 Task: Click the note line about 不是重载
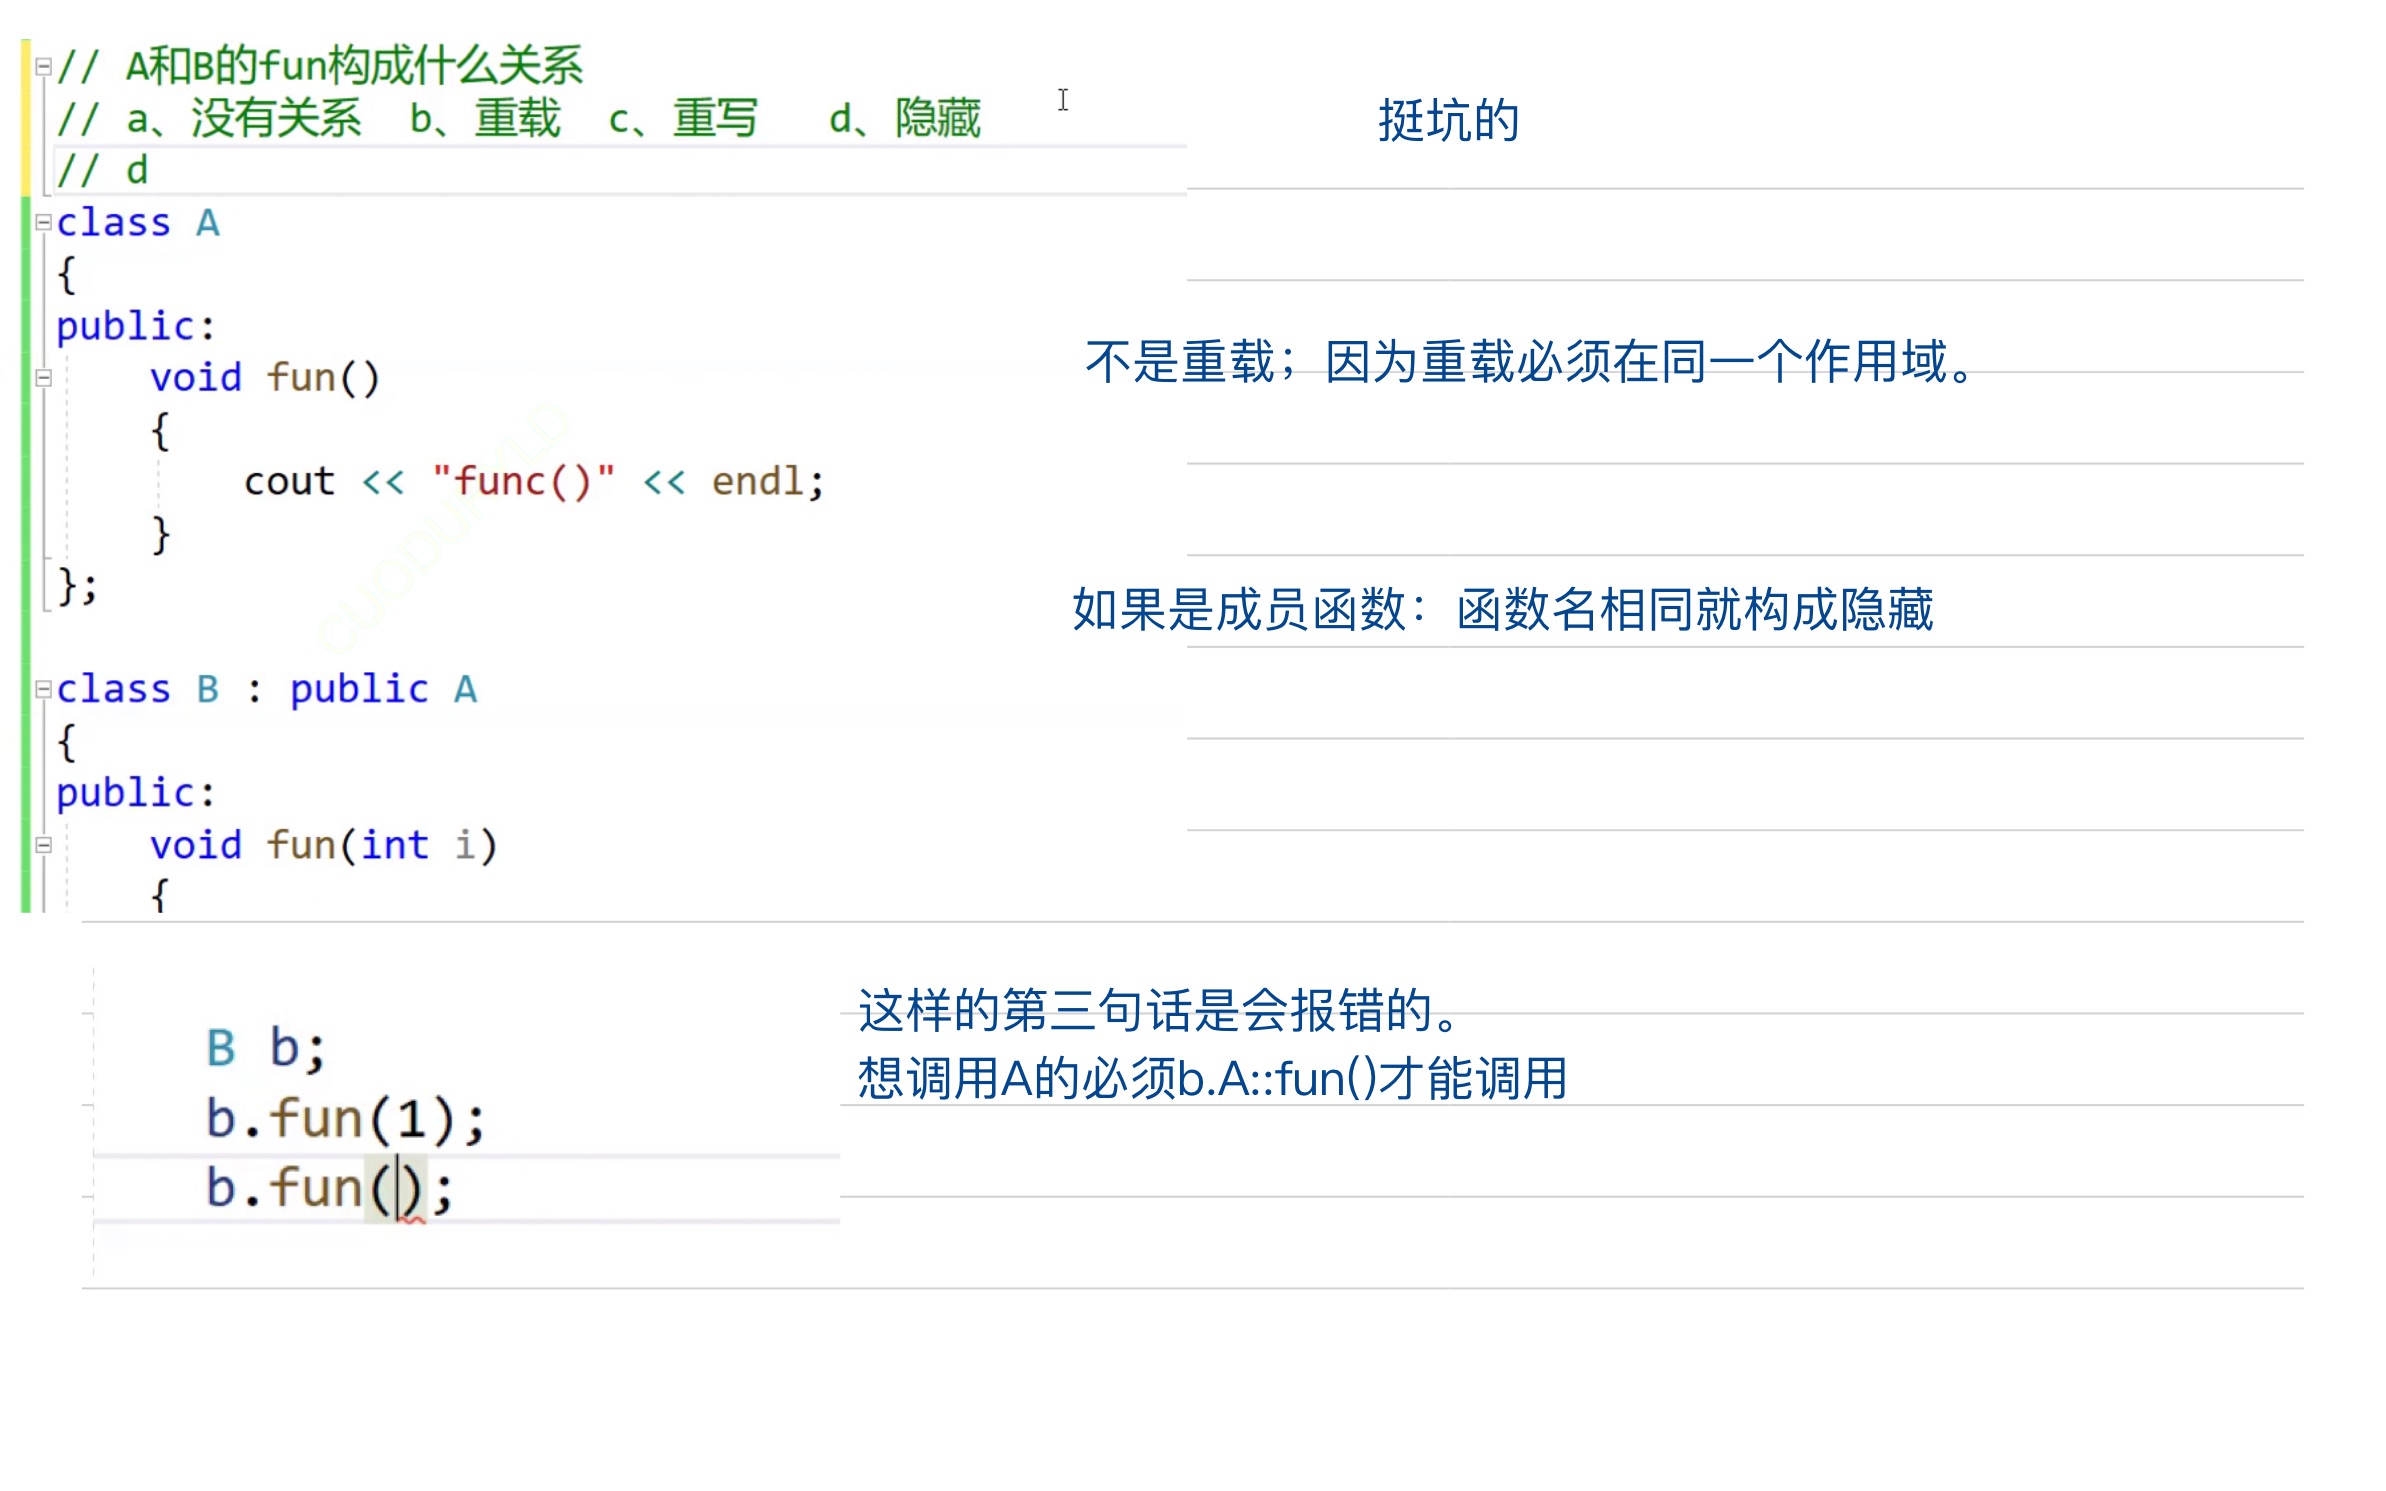coord(1530,362)
